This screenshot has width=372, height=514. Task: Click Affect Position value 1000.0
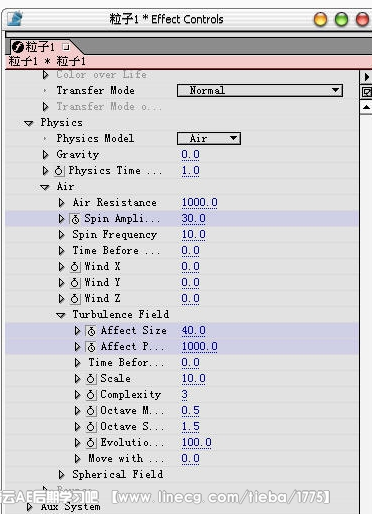pyautogui.click(x=199, y=347)
